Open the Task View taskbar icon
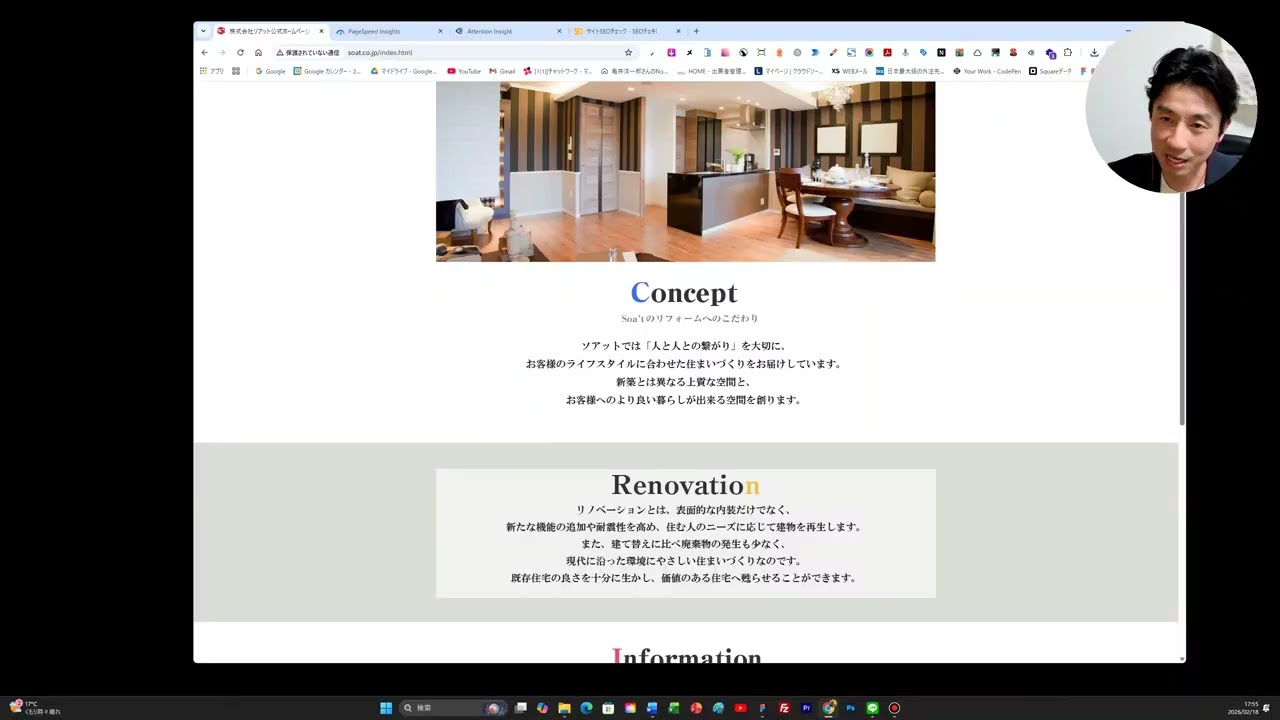Viewport: 1280px width, 720px height. (x=520, y=708)
